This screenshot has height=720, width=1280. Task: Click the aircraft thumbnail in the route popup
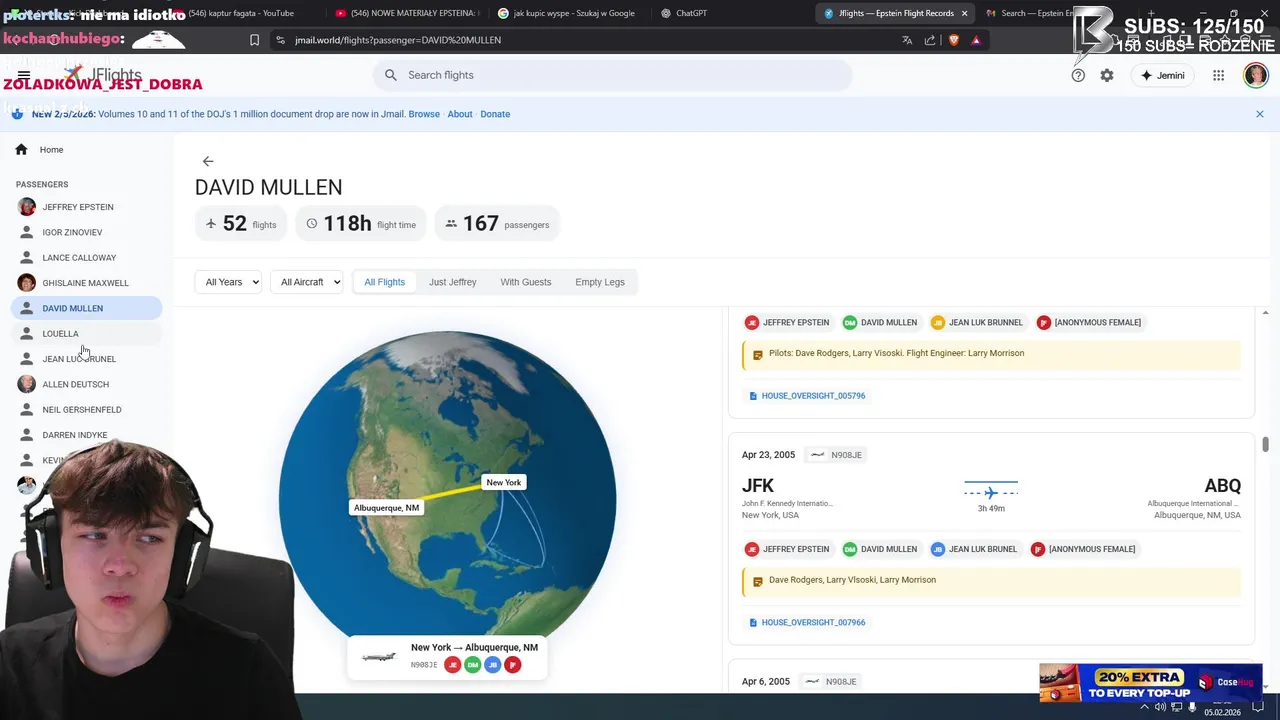[379, 656]
